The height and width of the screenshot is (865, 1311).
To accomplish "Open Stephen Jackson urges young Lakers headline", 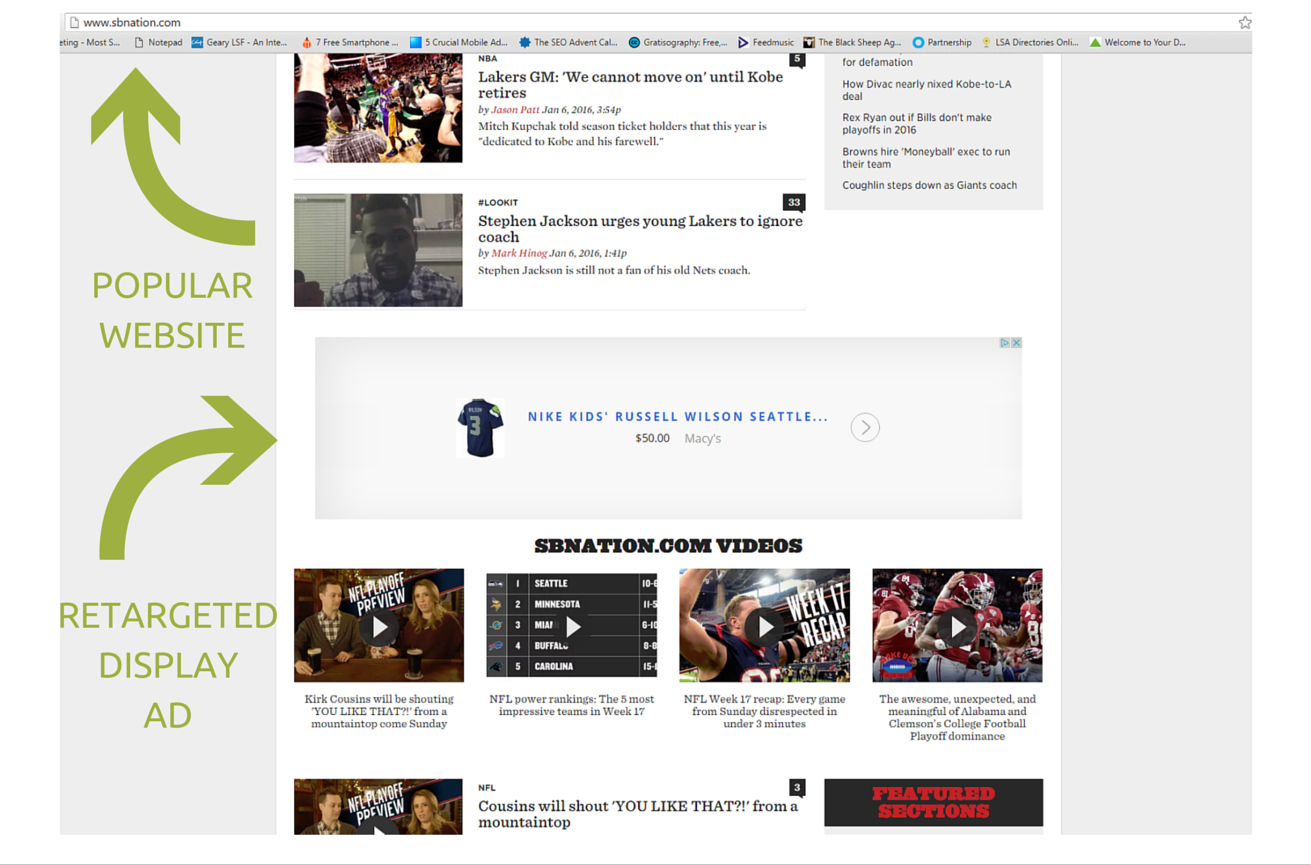I will [640, 229].
